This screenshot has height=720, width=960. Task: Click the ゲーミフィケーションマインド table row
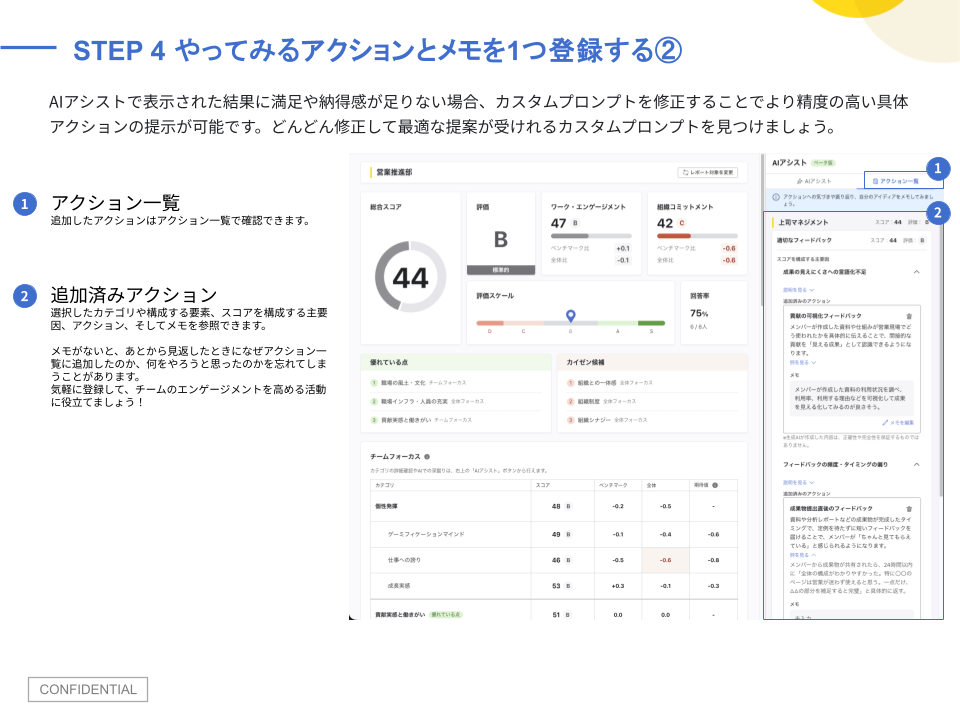(553, 534)
